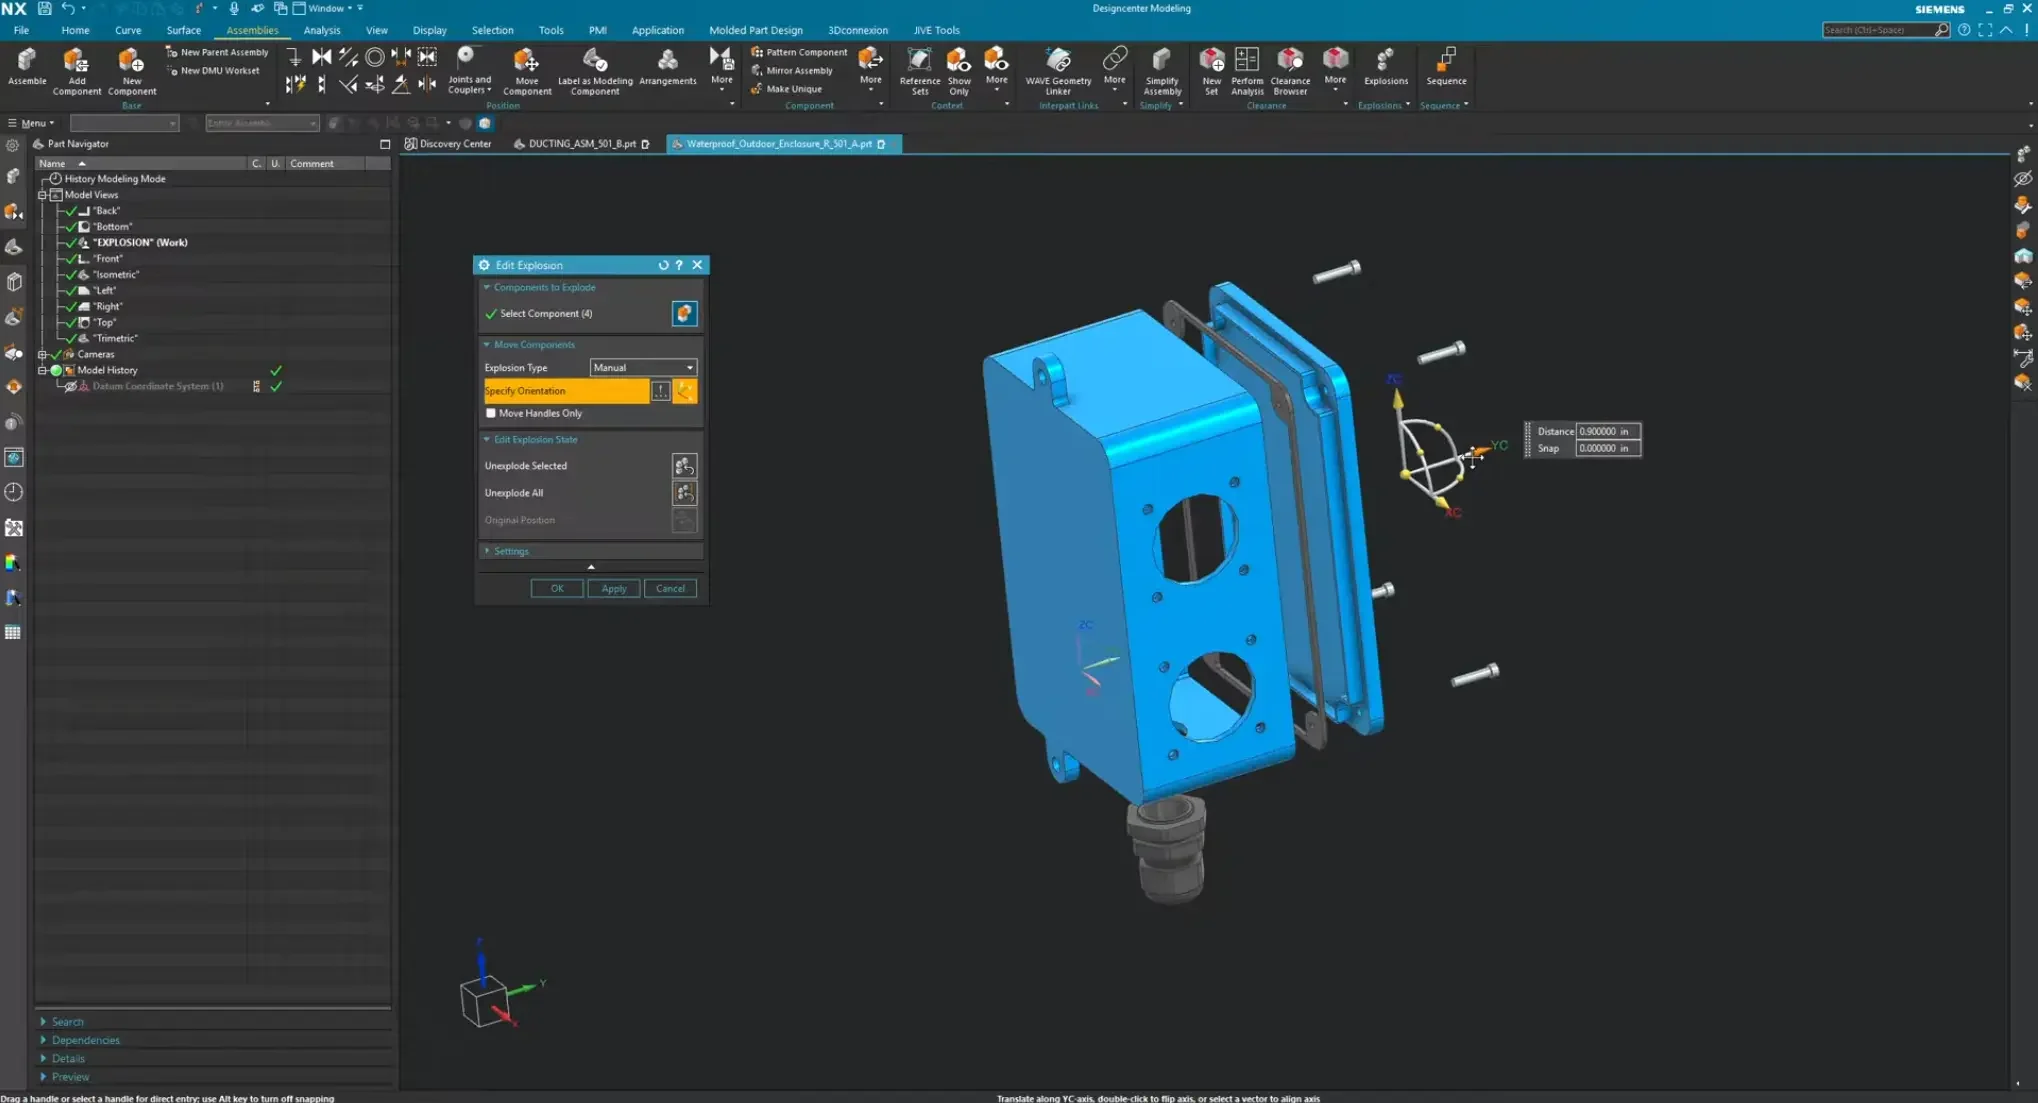Click the Make Unique command
Screen dimensions: 2038x1103
785,89
